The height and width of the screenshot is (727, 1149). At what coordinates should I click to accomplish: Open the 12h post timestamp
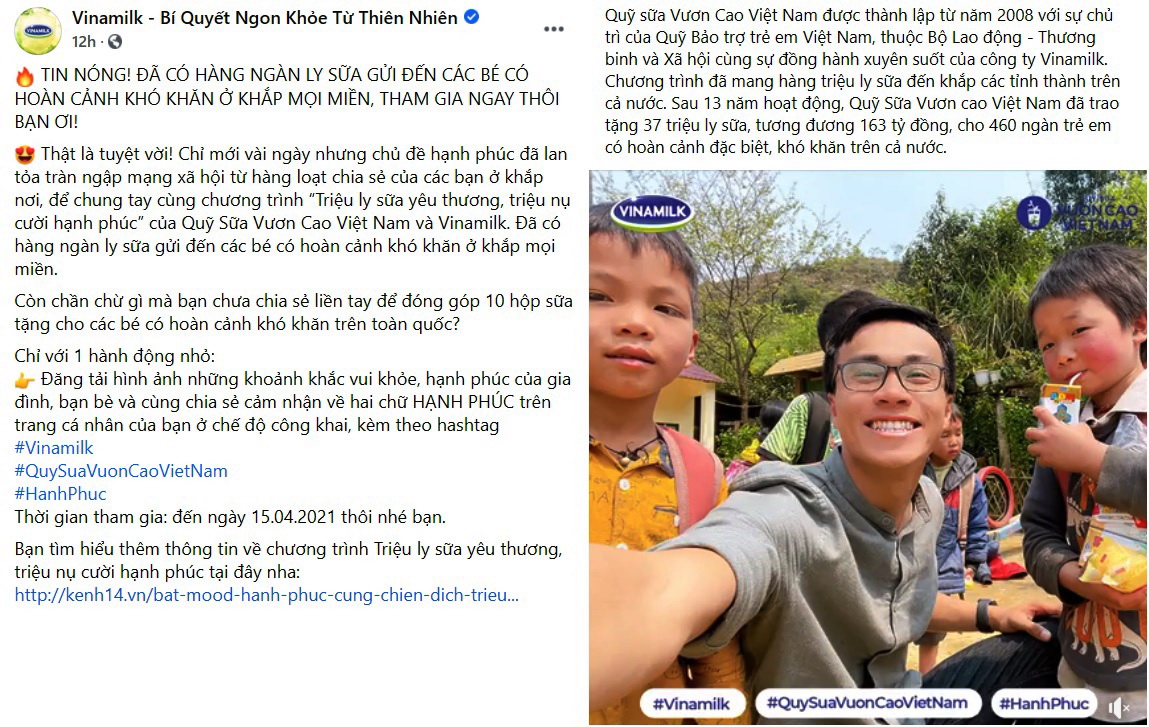click(x=84, y=42)
